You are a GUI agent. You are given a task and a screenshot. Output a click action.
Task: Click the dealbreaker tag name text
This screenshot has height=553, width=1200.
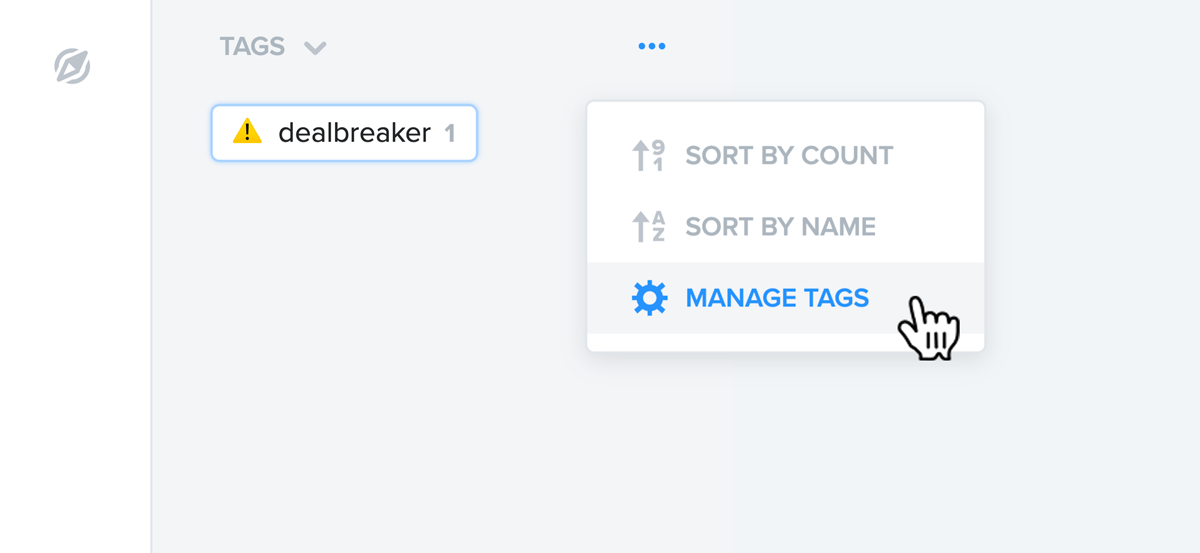(x=354, y=132)
